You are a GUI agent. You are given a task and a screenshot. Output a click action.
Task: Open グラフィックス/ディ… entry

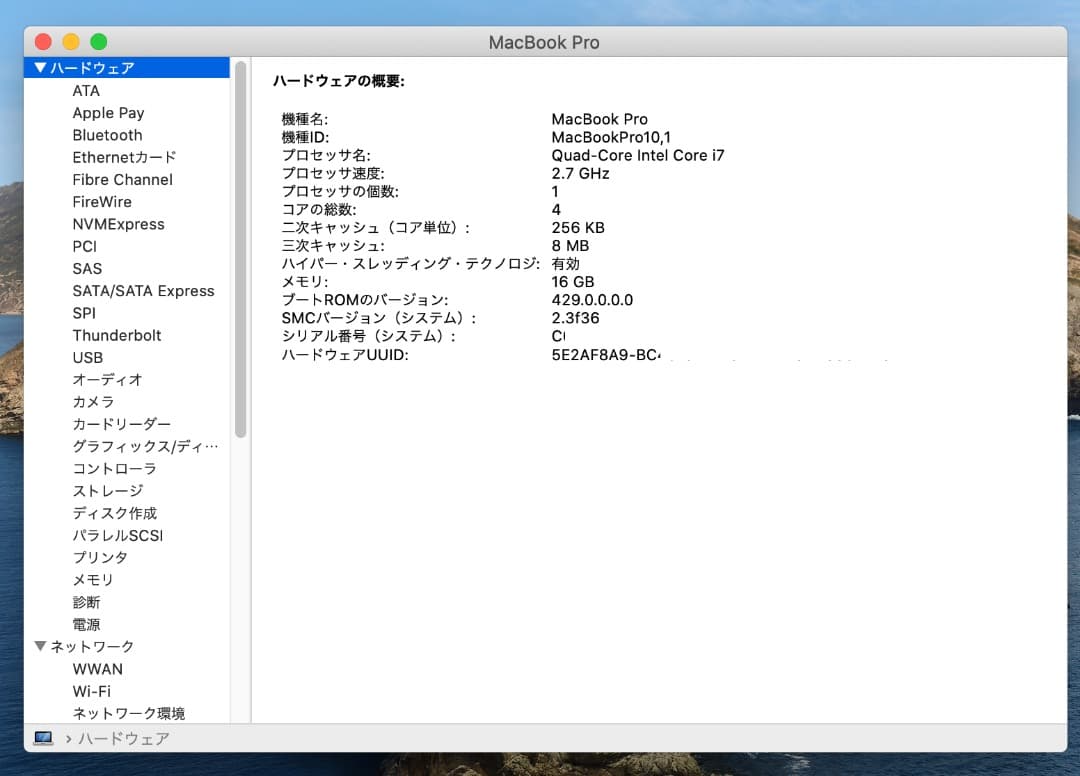pyautogui.click(x=145, y=446)
